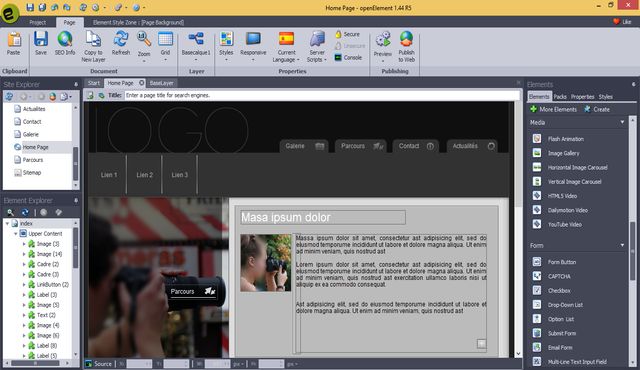Switch to the Start document tab
Image resolution: width=640 pixels, height=370 pixels.
pyautogui.click(x=94, y=83)
